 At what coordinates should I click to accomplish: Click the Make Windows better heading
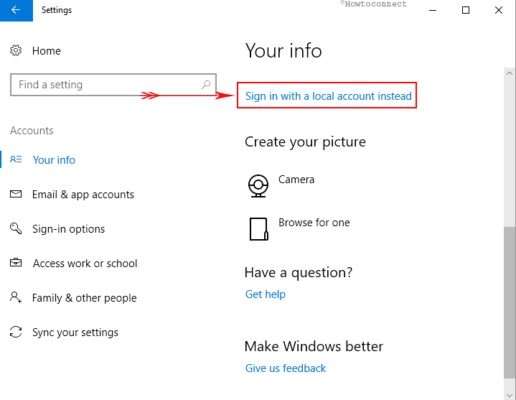[314, 346]
